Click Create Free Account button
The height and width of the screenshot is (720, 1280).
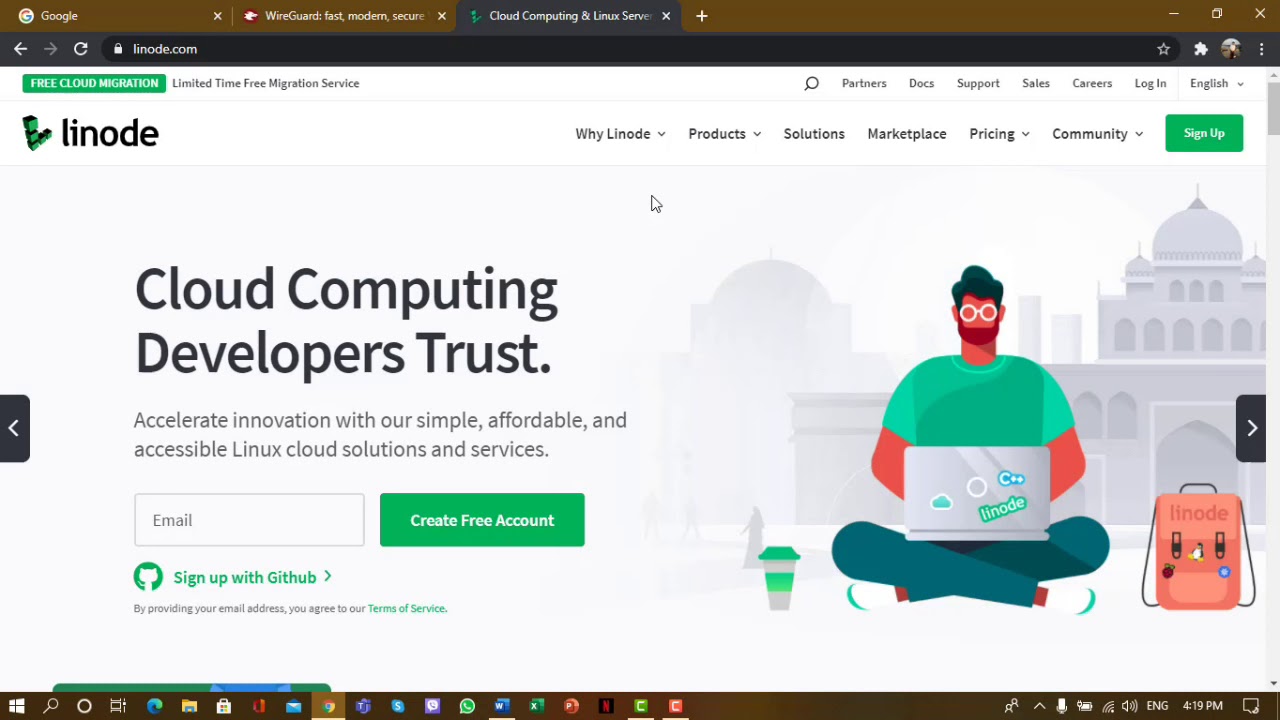482,520
